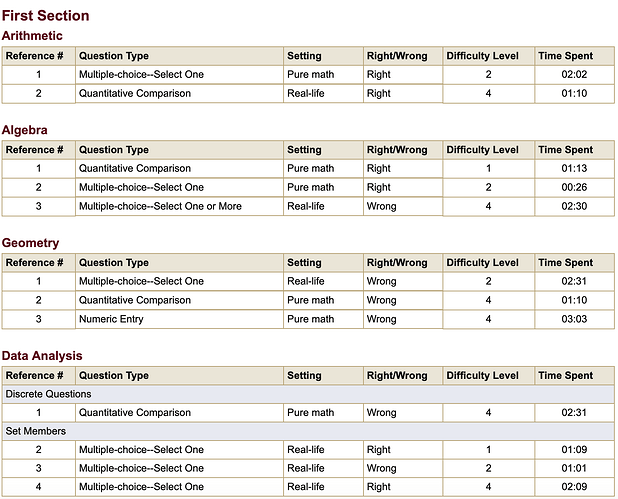Click the Set Members subgroup row

coord(36,431)
